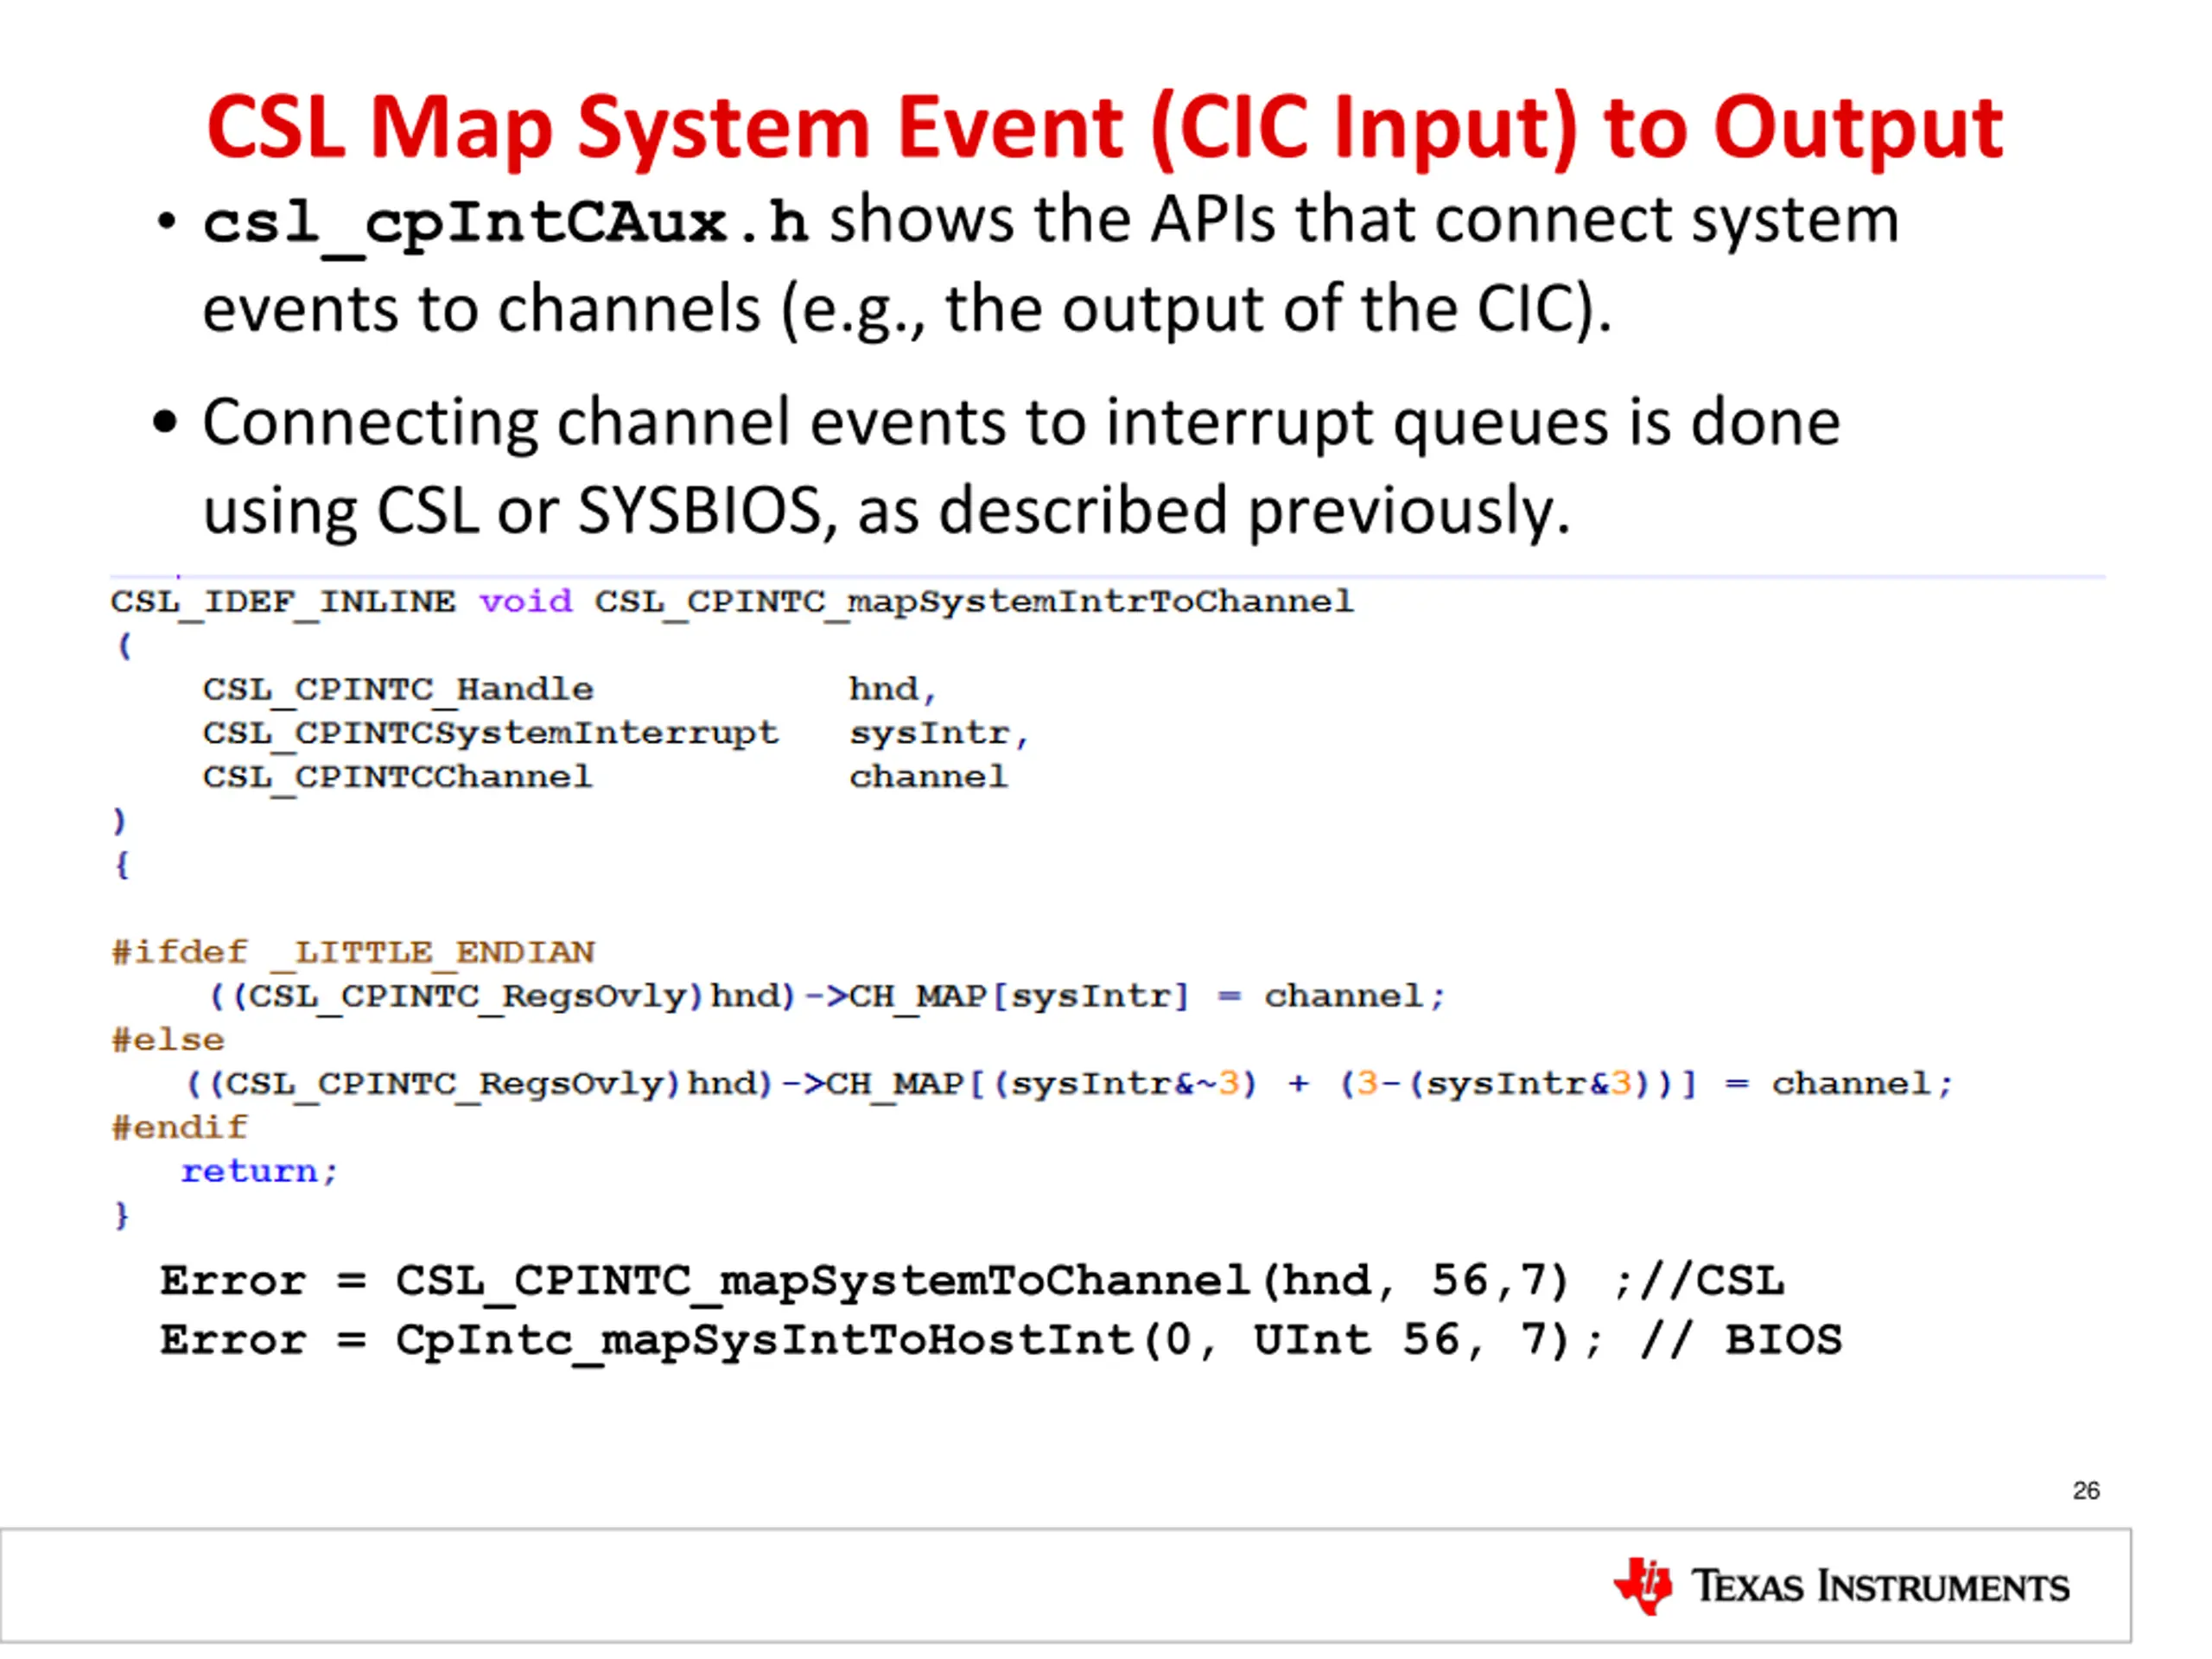
Task: Click the 'return;' statement
Action: click(260, 1172)
